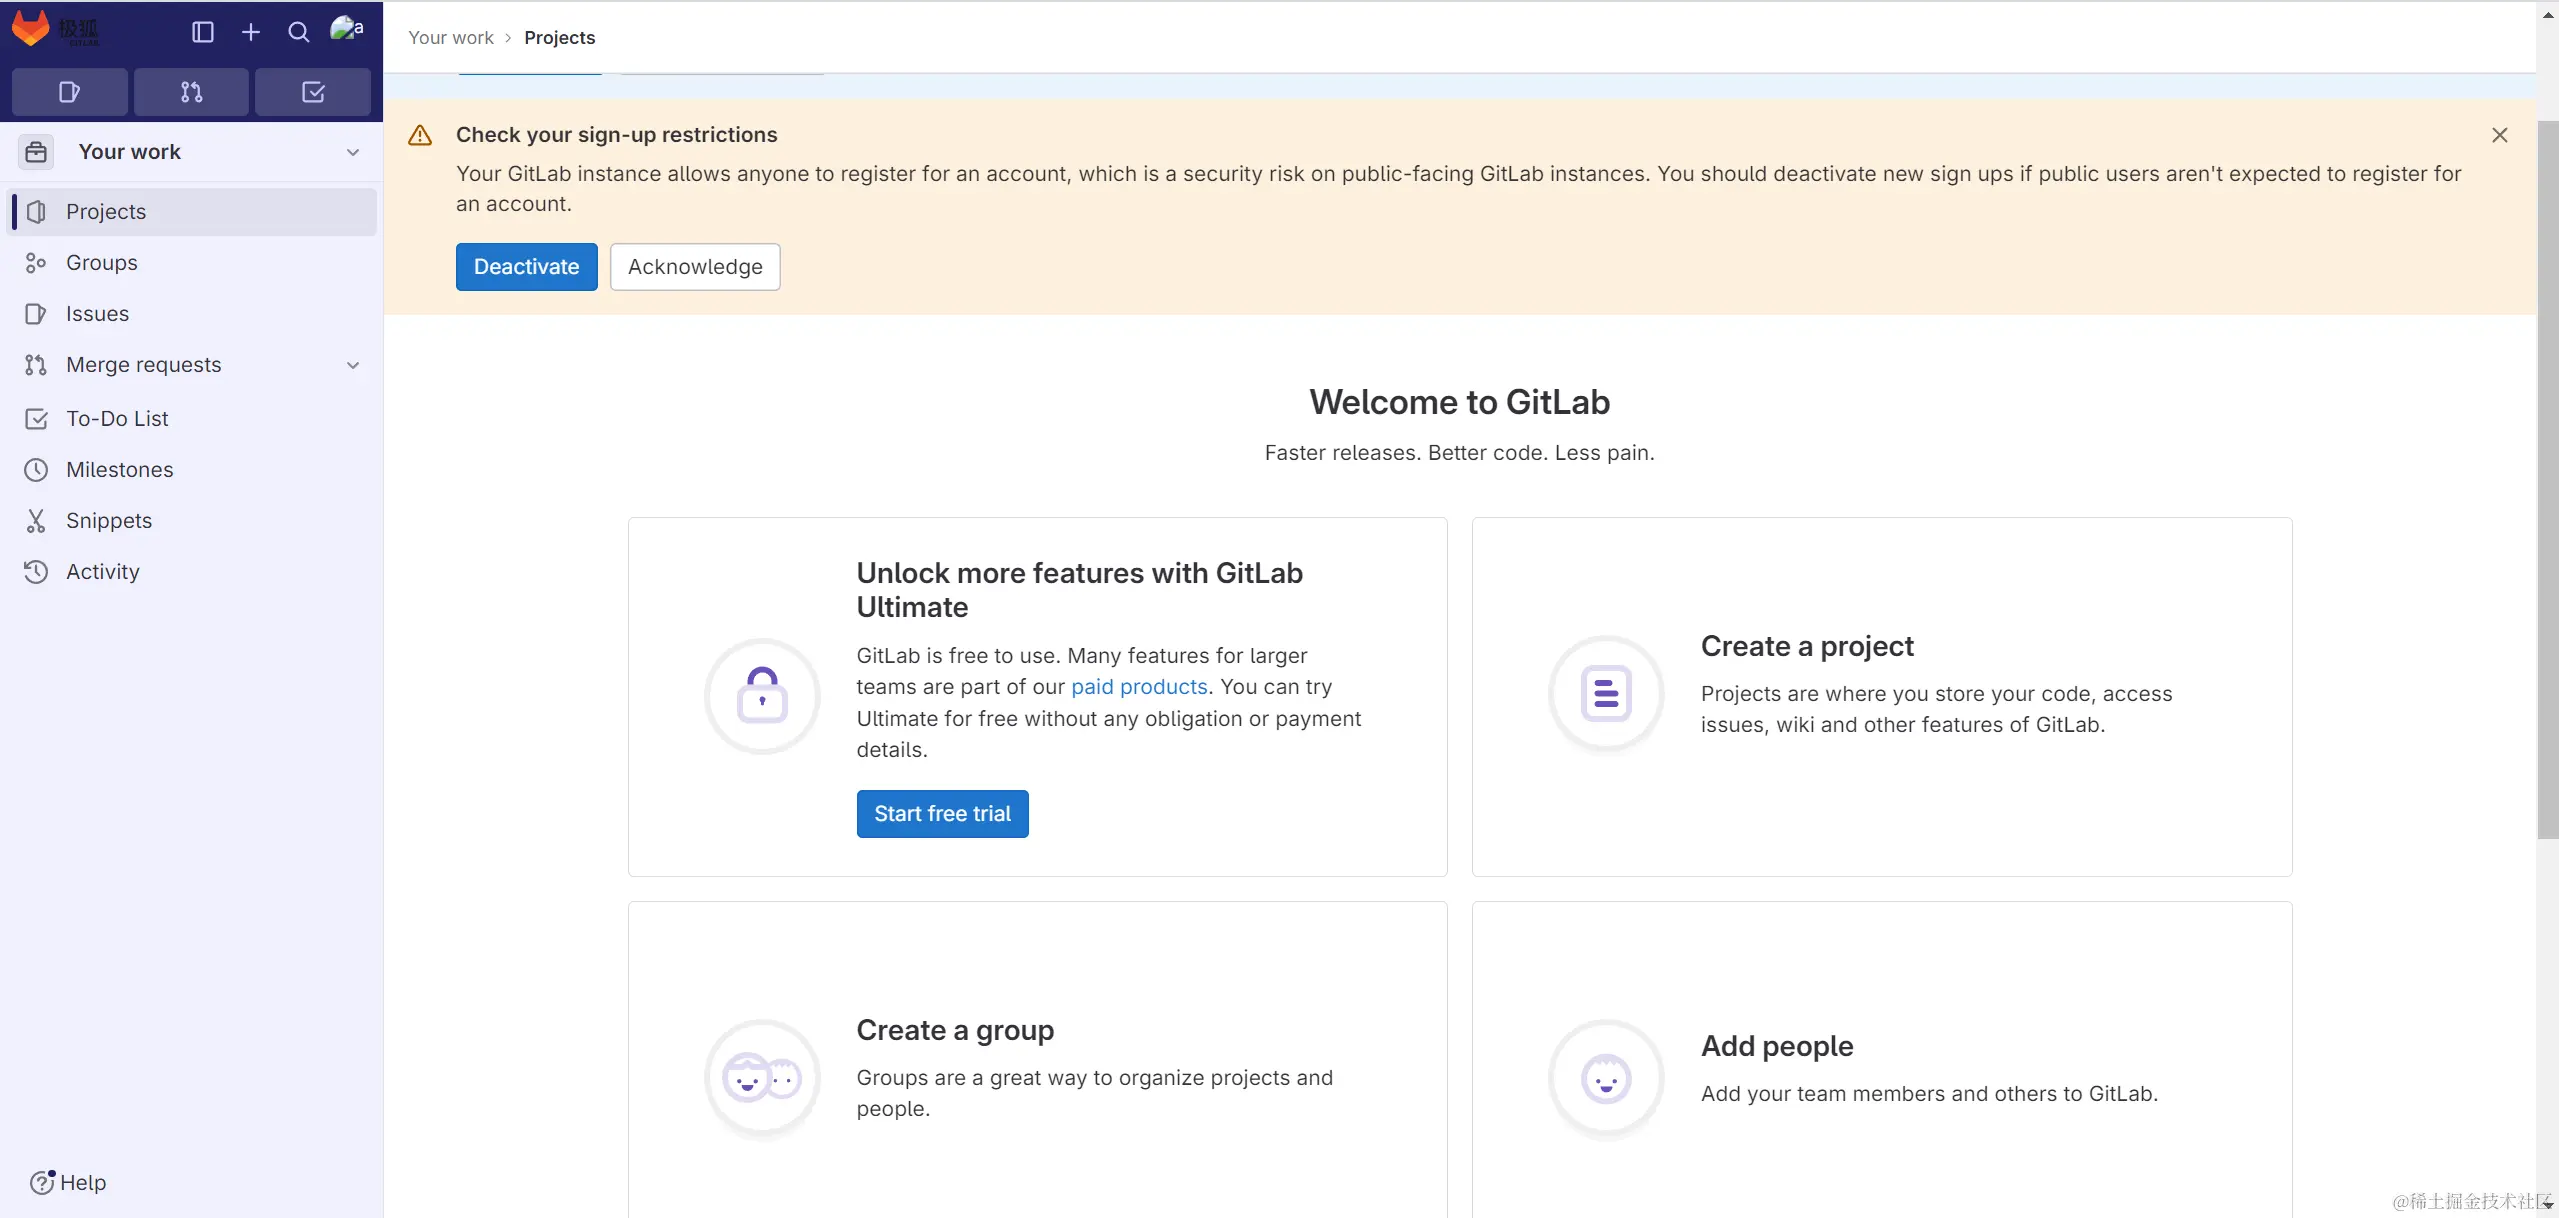Open merge requests shortcut button
This screenshot has height=1218, width=2559.
point(191,92)
